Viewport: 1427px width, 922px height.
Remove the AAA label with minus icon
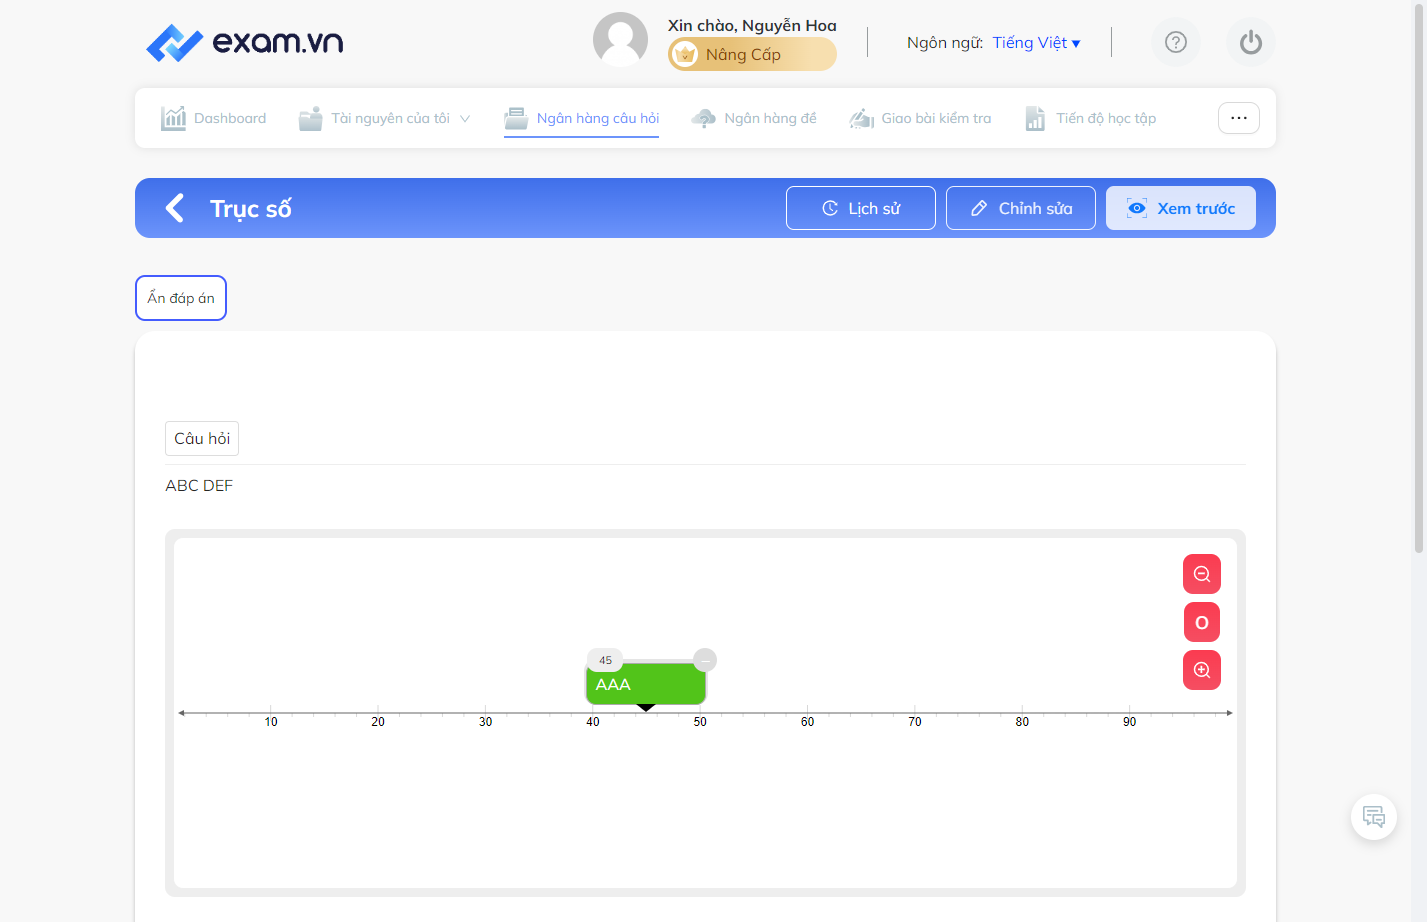(705, 660)
